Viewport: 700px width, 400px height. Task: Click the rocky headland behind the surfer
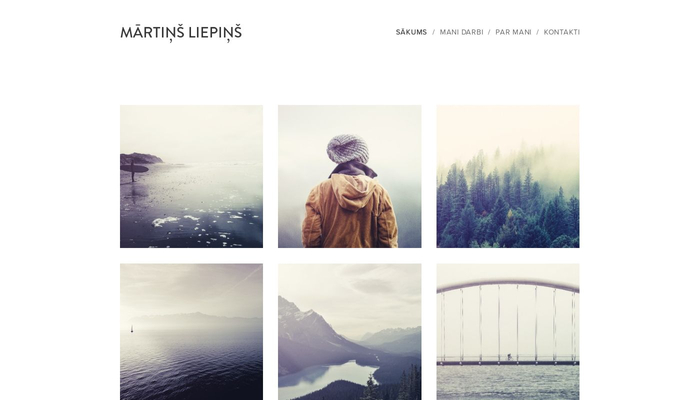coord(141,158)
